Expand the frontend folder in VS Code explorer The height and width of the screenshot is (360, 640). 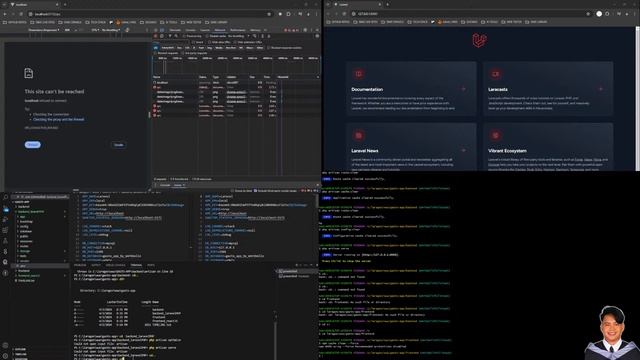point(24,271)
